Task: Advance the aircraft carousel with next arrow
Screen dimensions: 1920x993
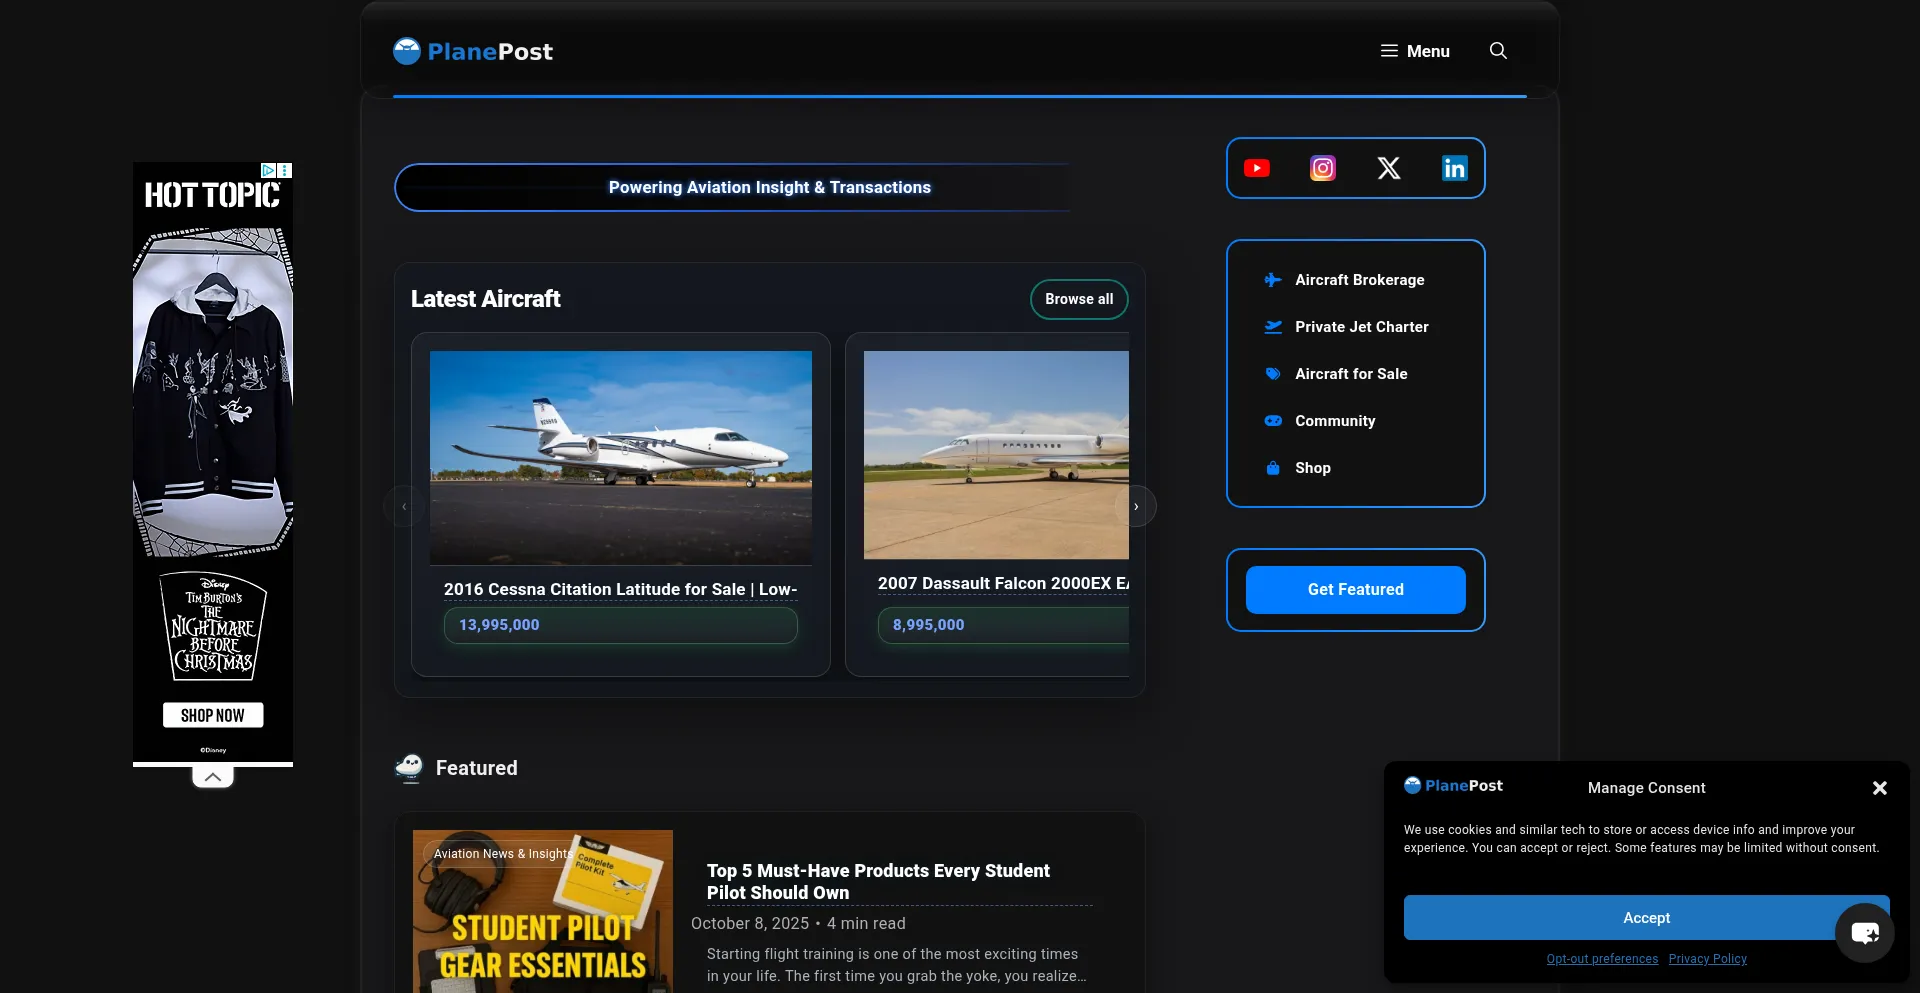Action: tap(1136, 507)
